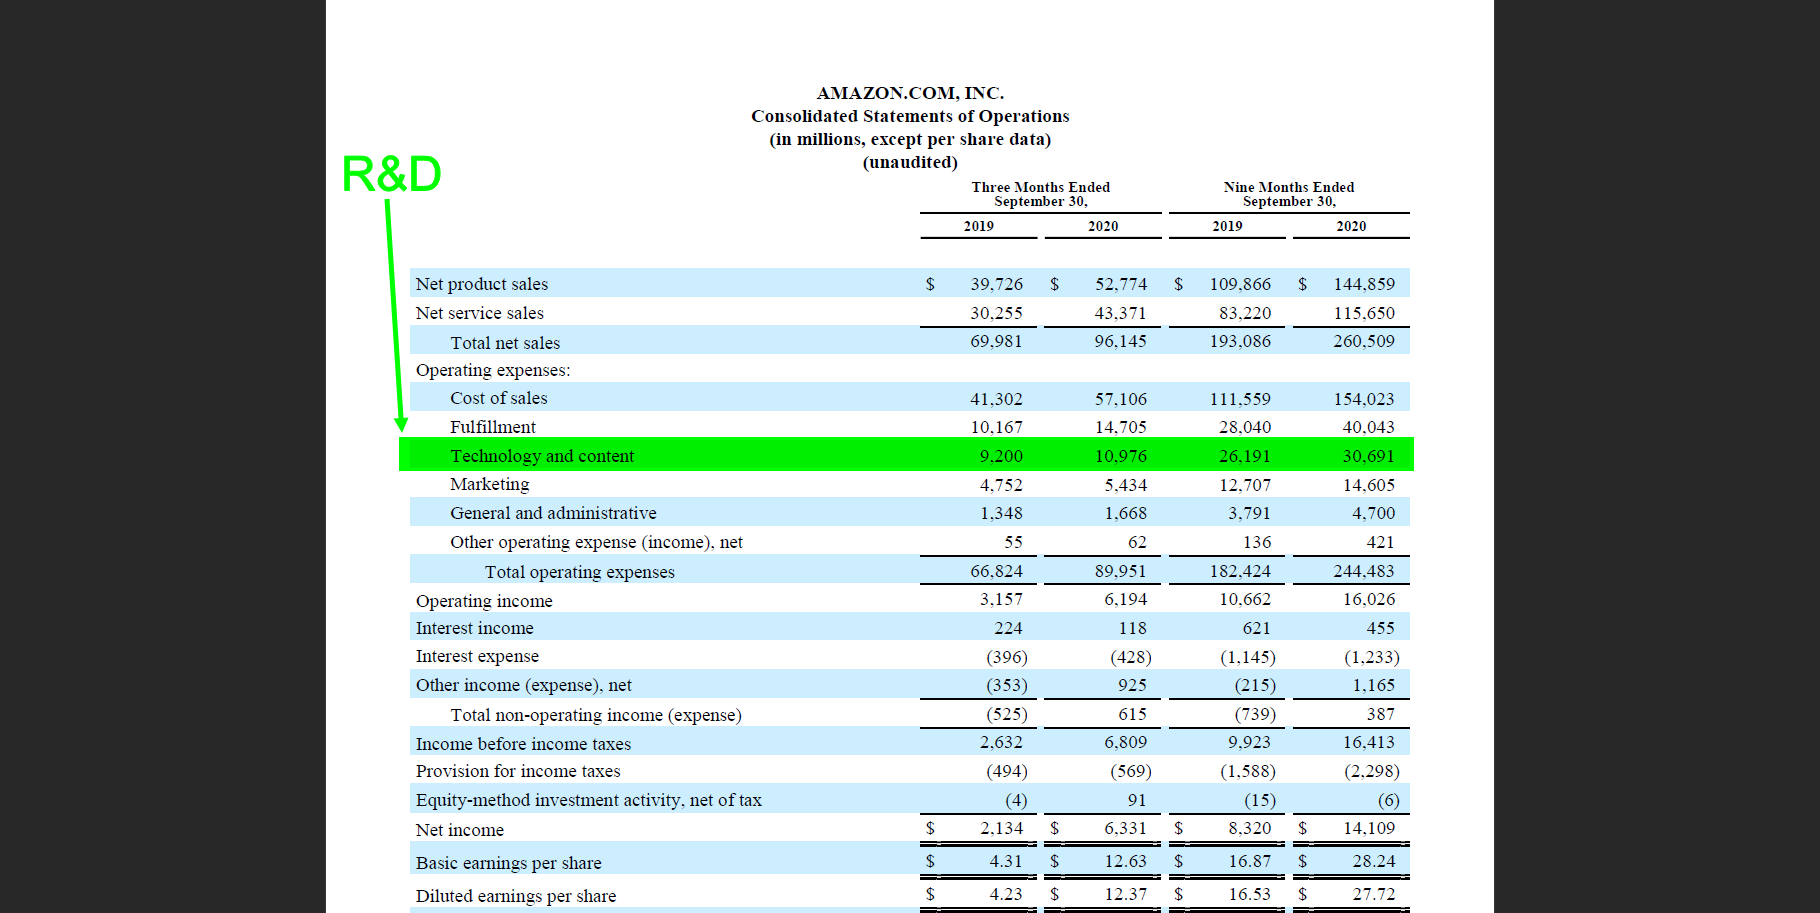Select the cost of sales value 111,559
1820x913 pixels.
click(x=1241, y=399)
